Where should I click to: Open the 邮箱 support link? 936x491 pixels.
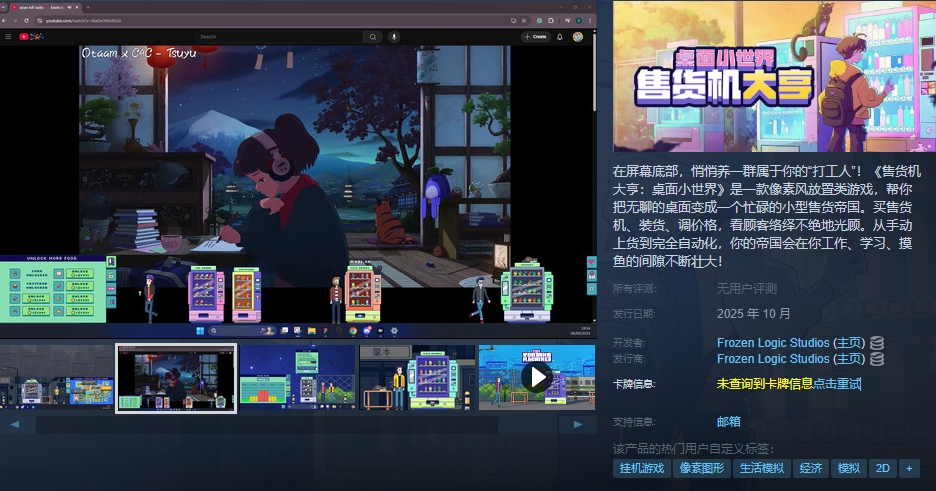(x=729, y=422)
